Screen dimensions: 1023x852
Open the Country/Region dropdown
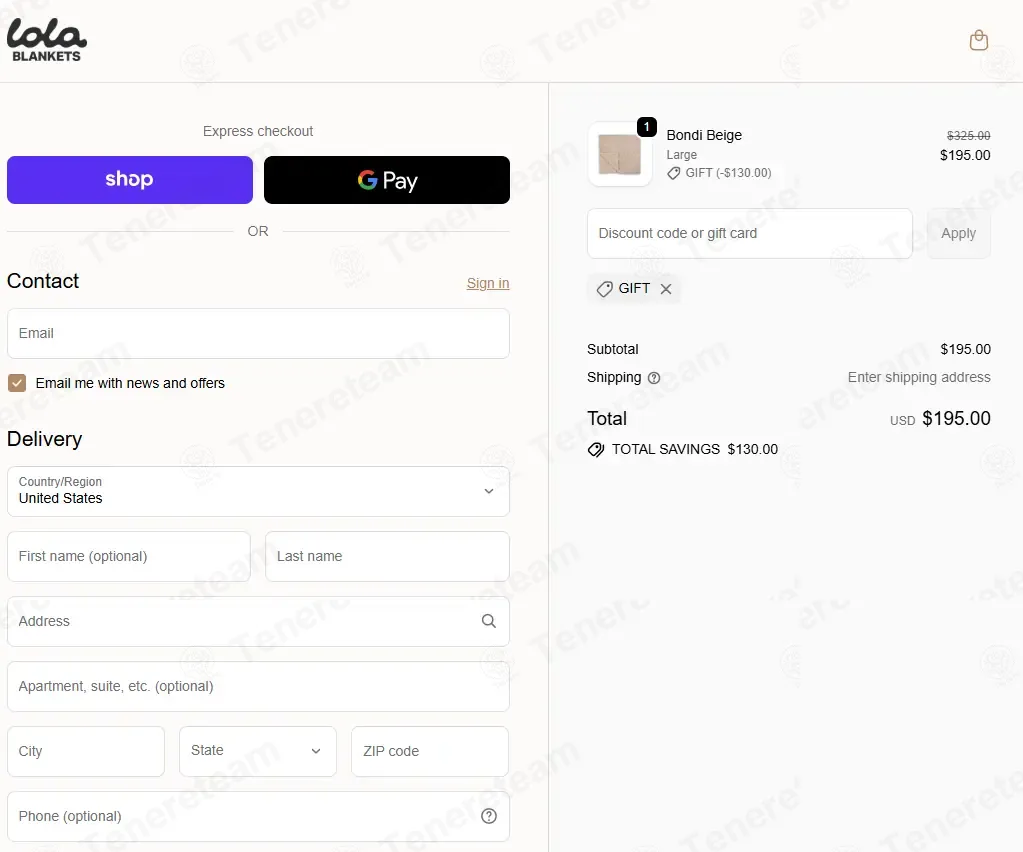(x=258, y=491)
